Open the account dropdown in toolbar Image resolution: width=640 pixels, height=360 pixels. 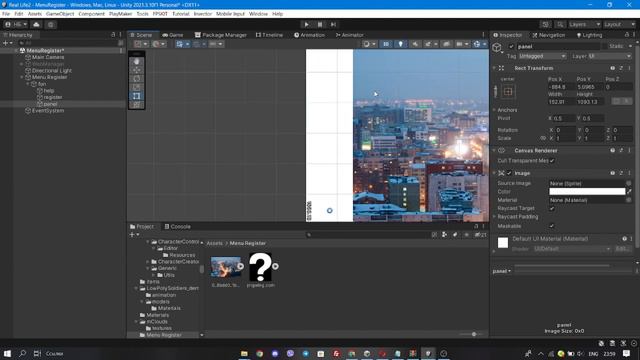pyautogui.click(x=16, y=24)
